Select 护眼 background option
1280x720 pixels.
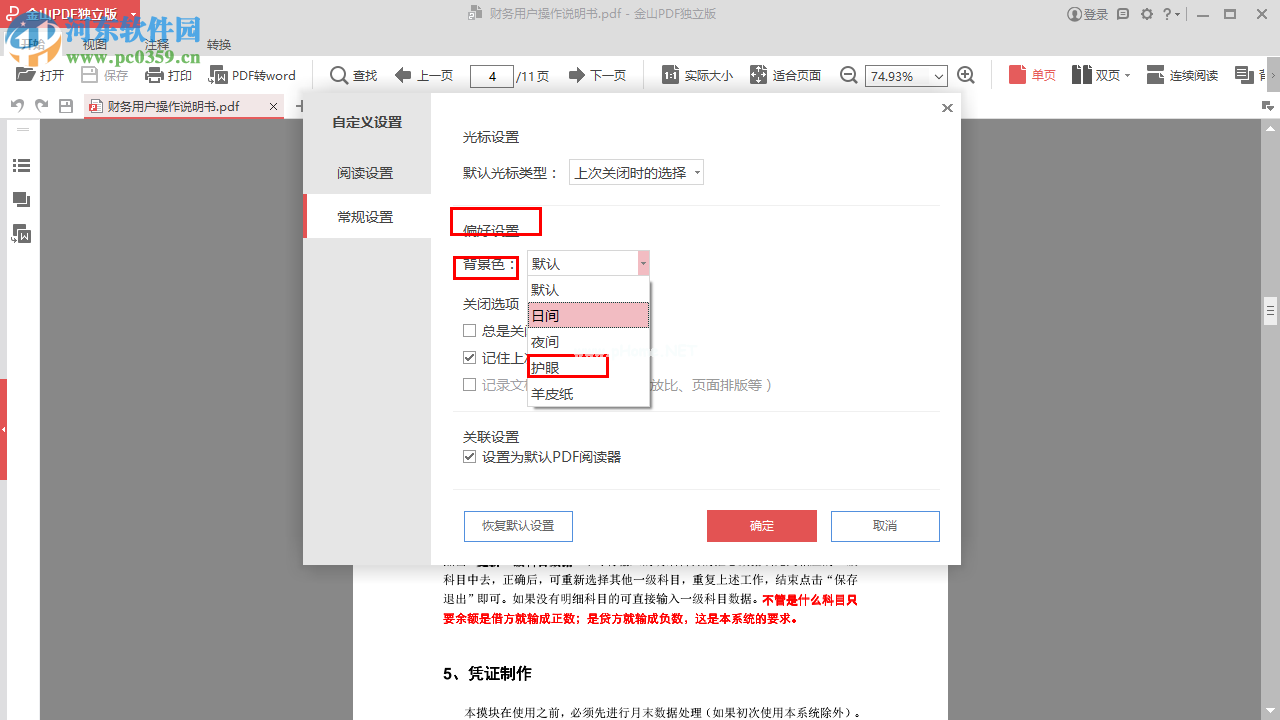(x=589, y=368)
